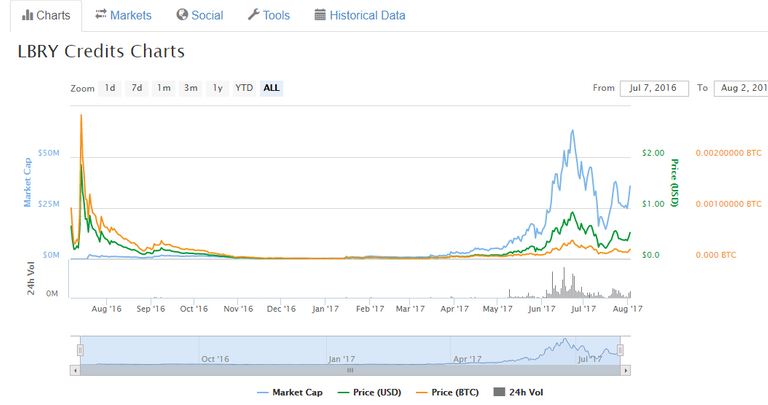
Task: Click the exchange arrows icon beside Markets
Action: point(101,15)
